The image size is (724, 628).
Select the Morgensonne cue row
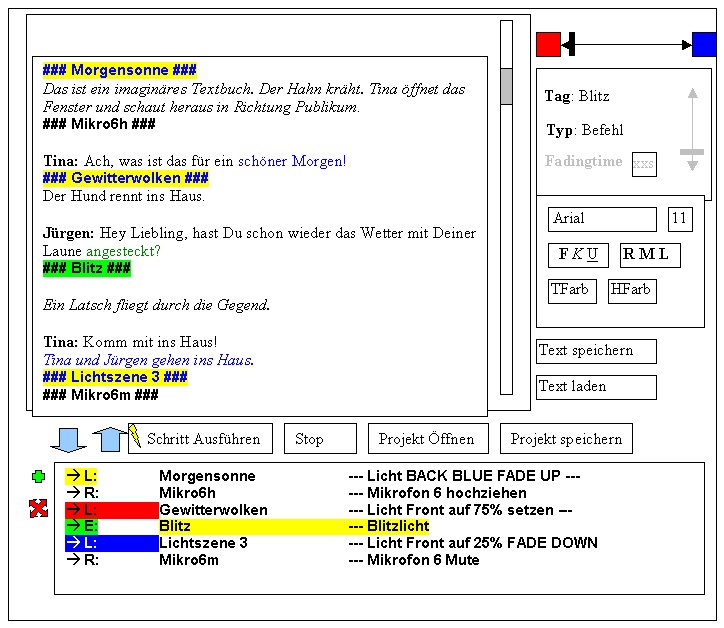206,476
